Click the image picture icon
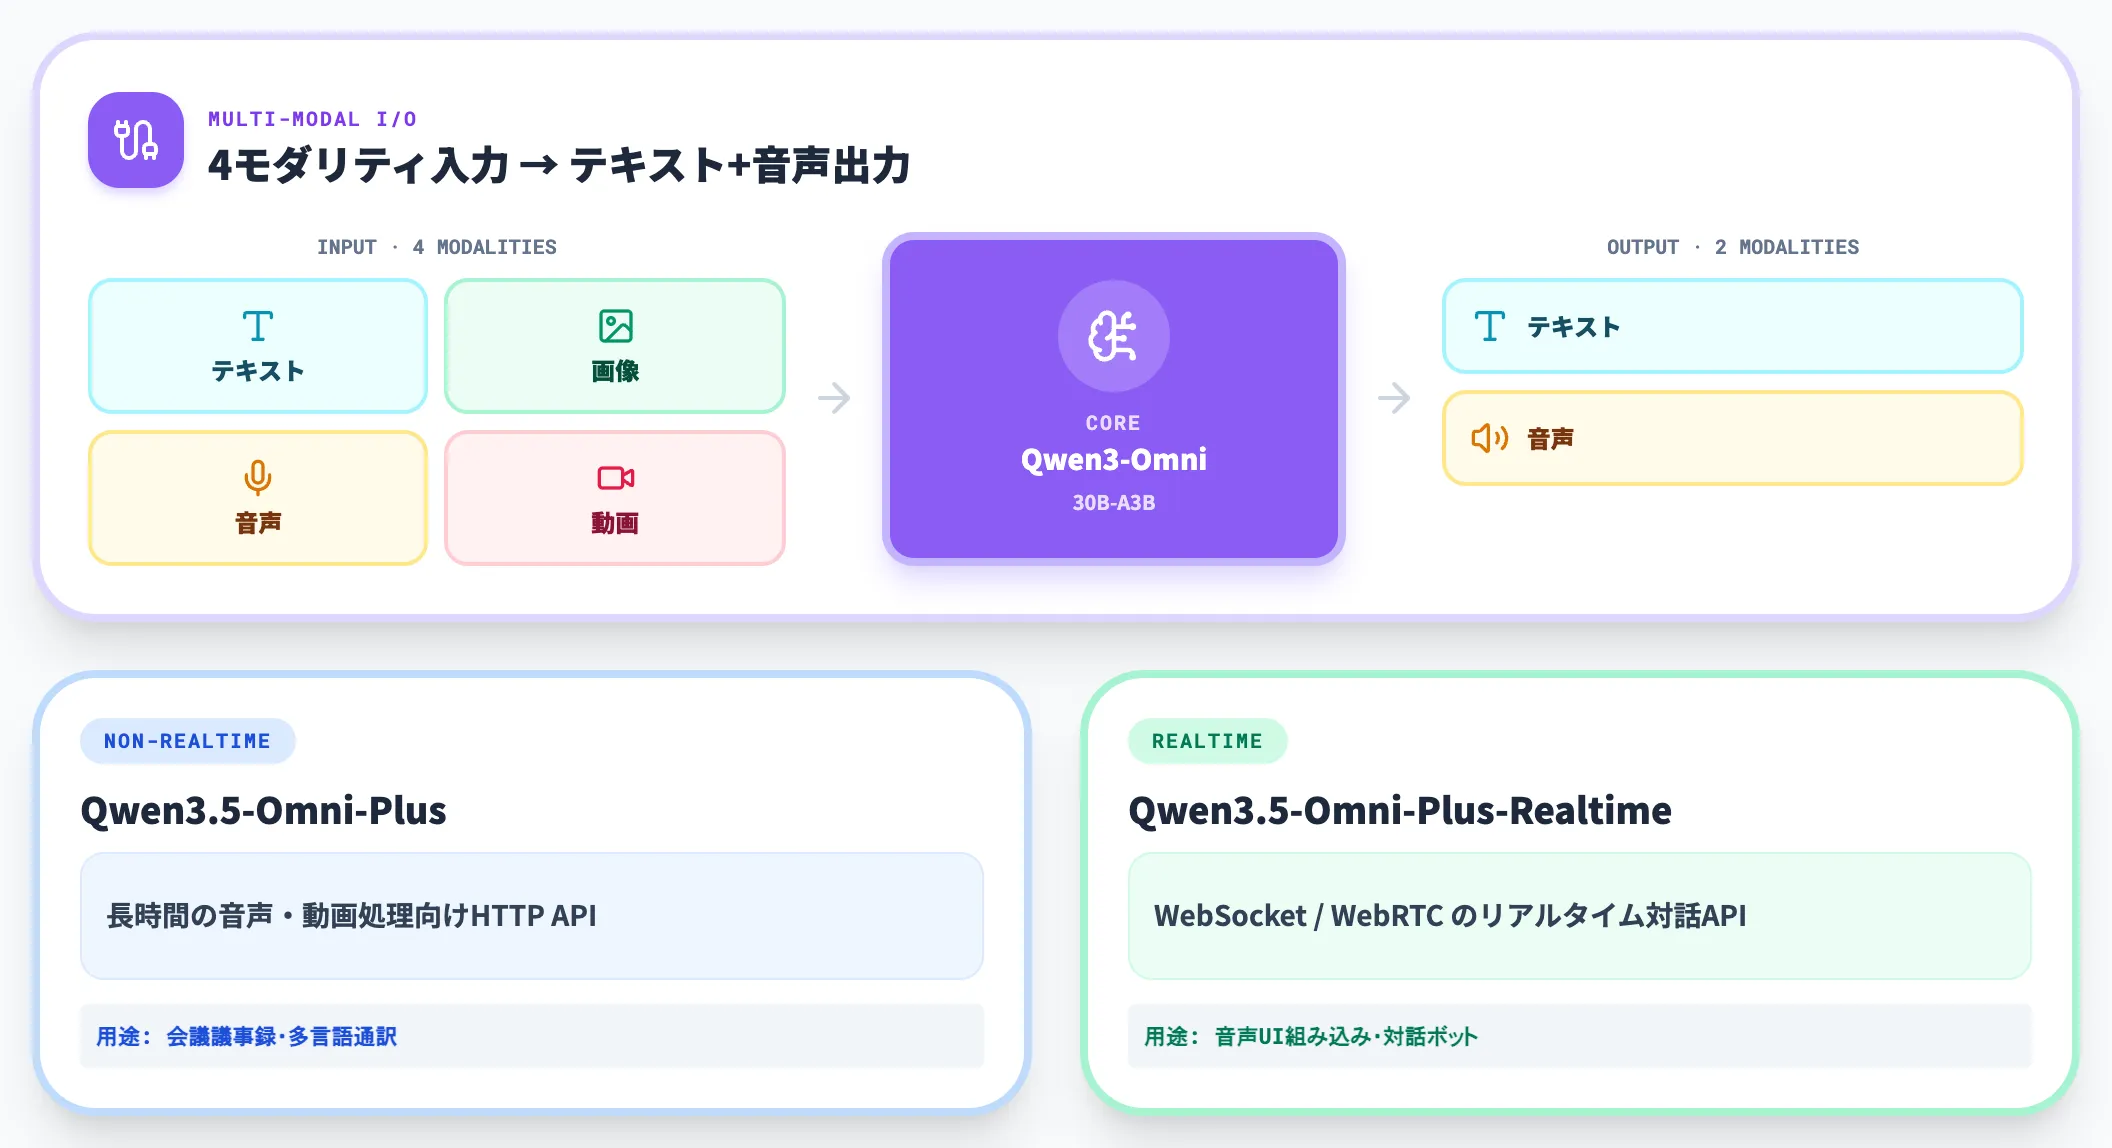 click(x=615, y=326)
